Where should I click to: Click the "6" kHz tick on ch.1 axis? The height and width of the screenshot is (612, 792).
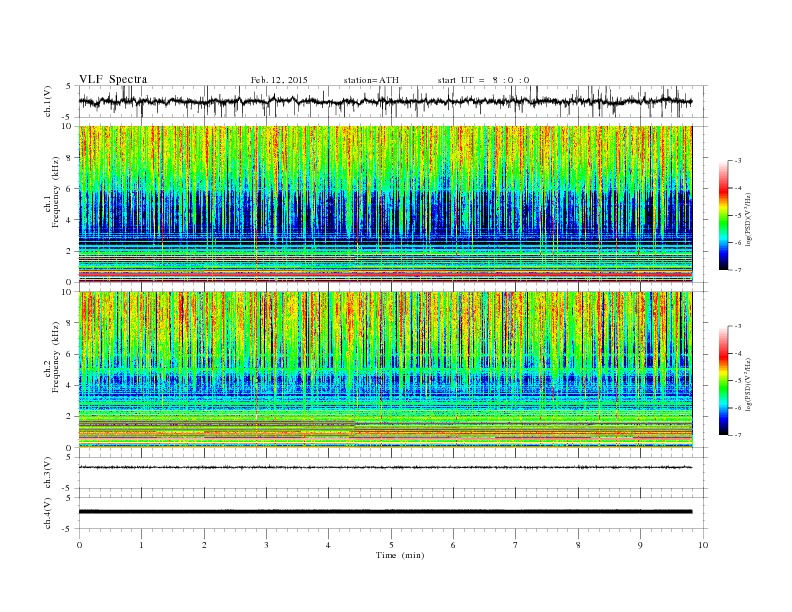[x=69, y=189]
